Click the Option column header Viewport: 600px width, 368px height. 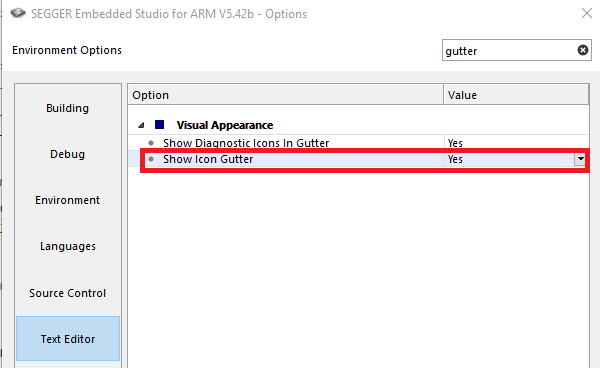coord(285,95)
